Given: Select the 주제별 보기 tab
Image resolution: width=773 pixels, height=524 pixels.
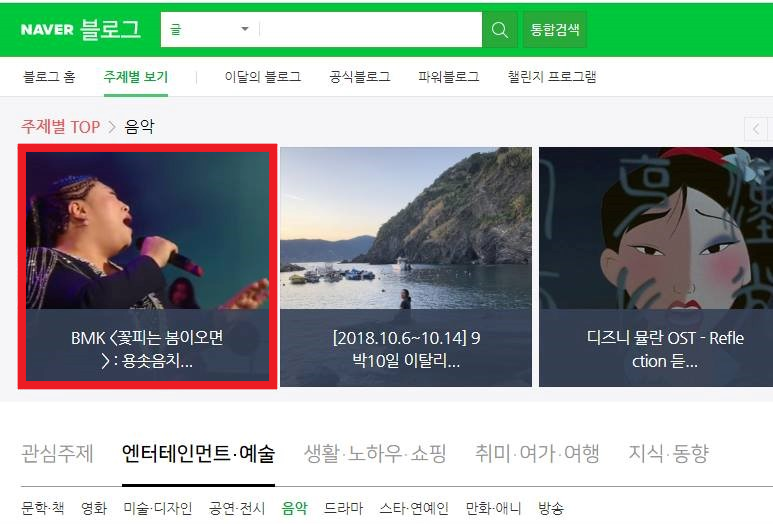Looking at the screenshot, I should pos(136,77).
